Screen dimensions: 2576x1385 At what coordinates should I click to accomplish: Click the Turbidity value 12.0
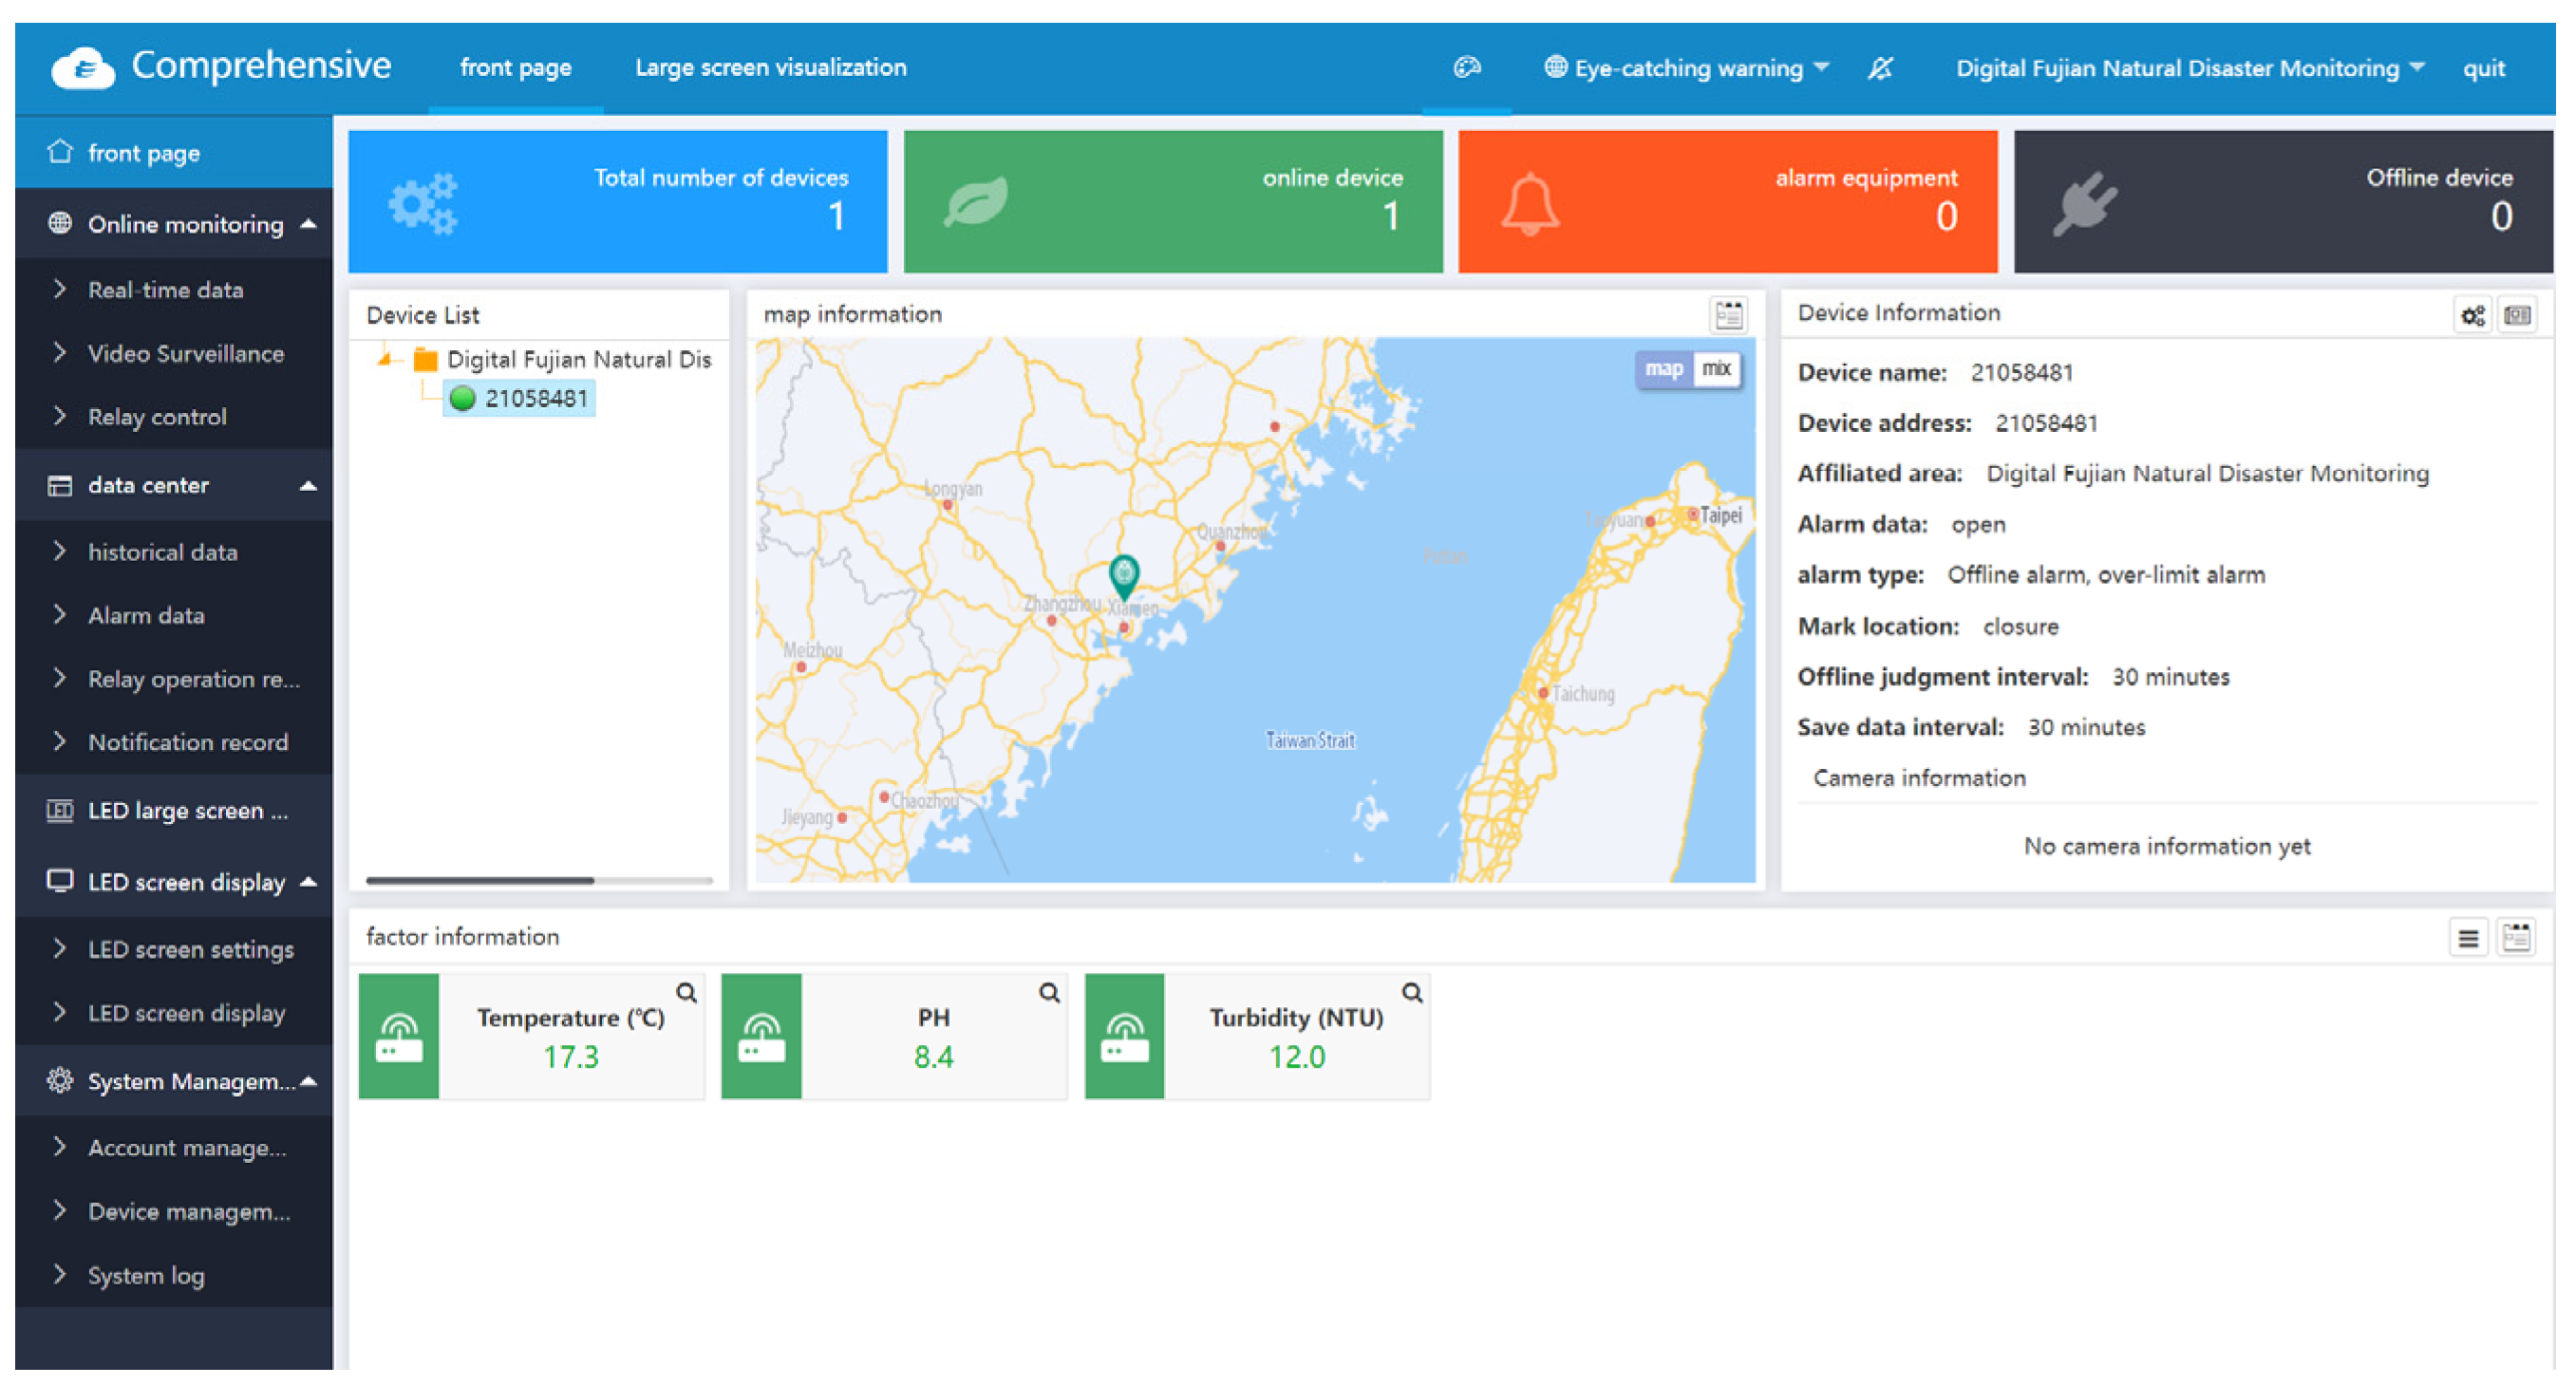coord(1297,1057)
